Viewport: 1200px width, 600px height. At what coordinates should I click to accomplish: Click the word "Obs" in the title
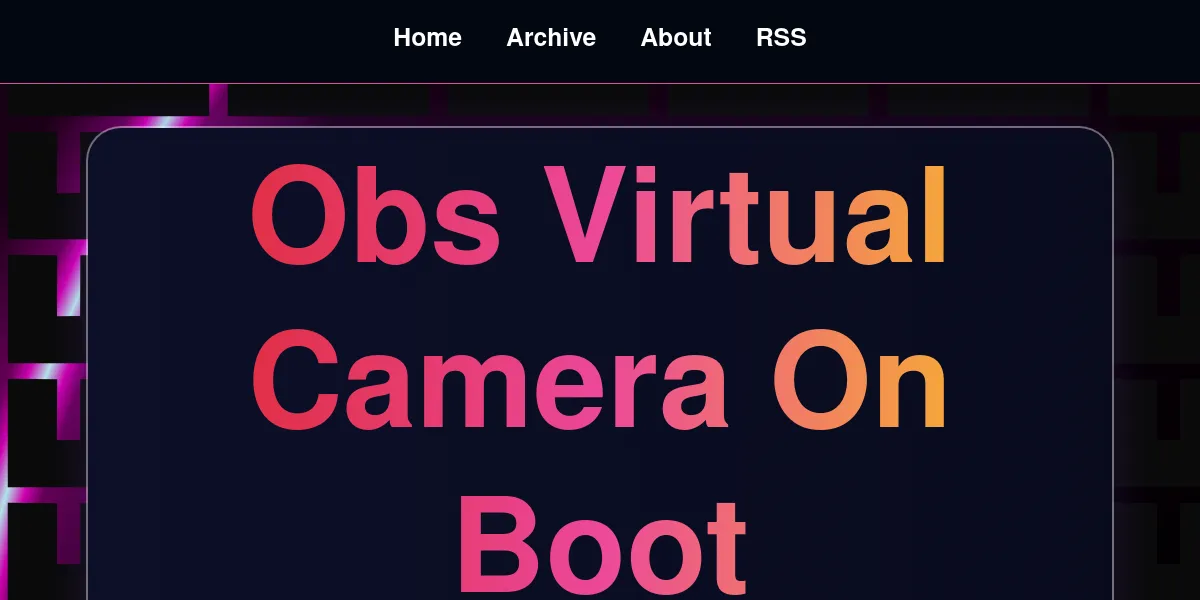(375, 217)
